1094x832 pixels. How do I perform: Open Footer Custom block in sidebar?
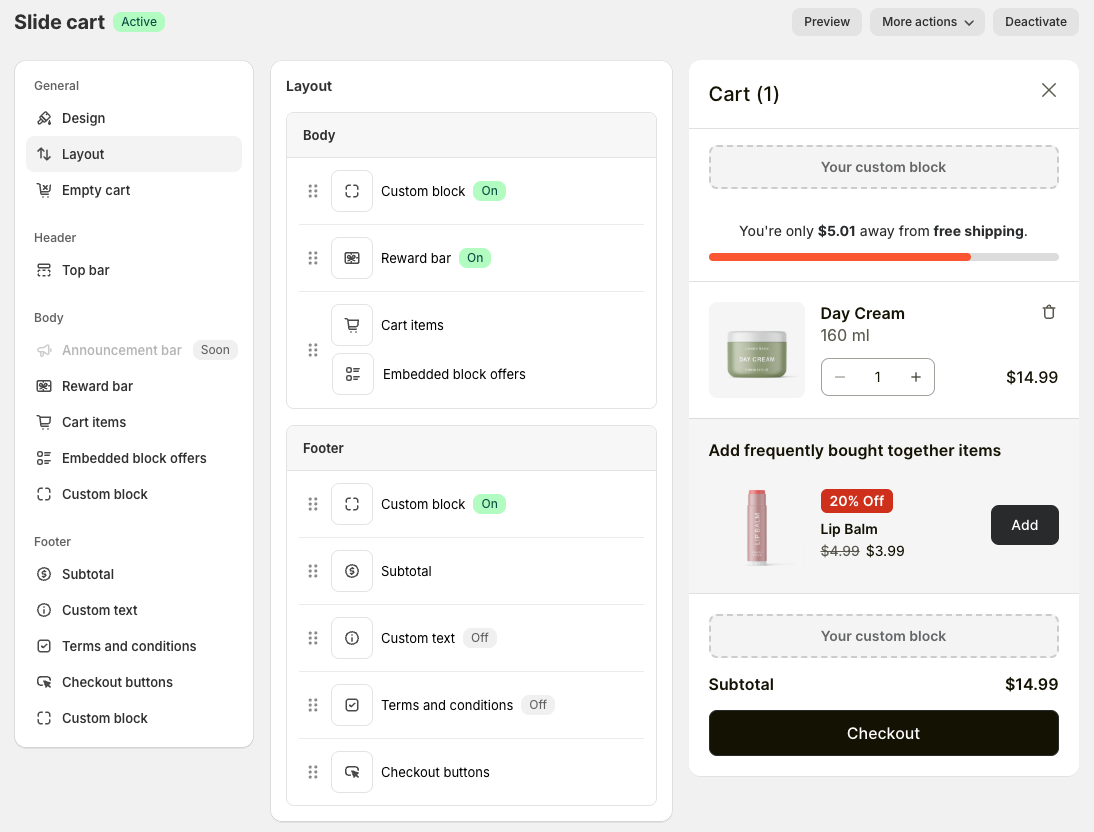coord(134,718)
